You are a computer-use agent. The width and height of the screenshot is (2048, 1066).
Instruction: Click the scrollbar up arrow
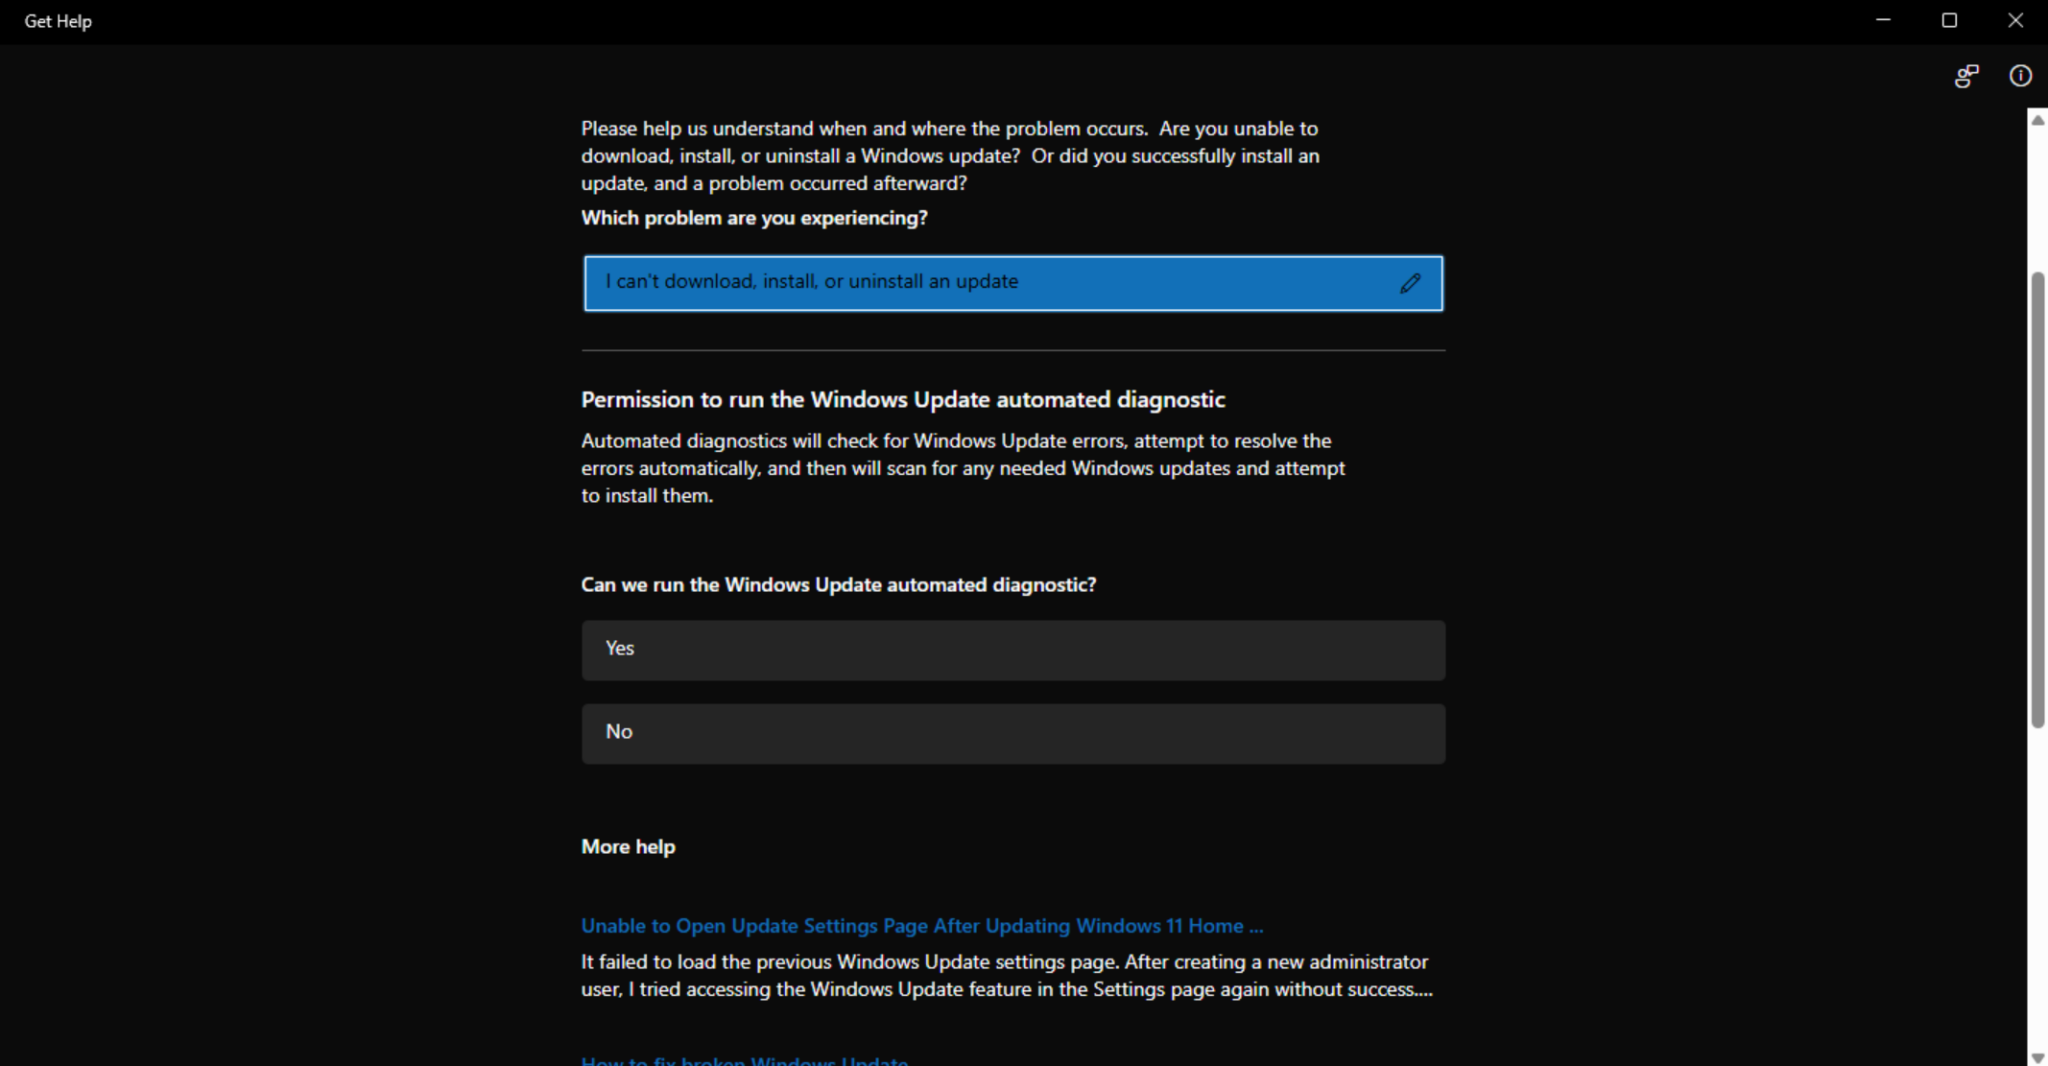click(2036, 120)
